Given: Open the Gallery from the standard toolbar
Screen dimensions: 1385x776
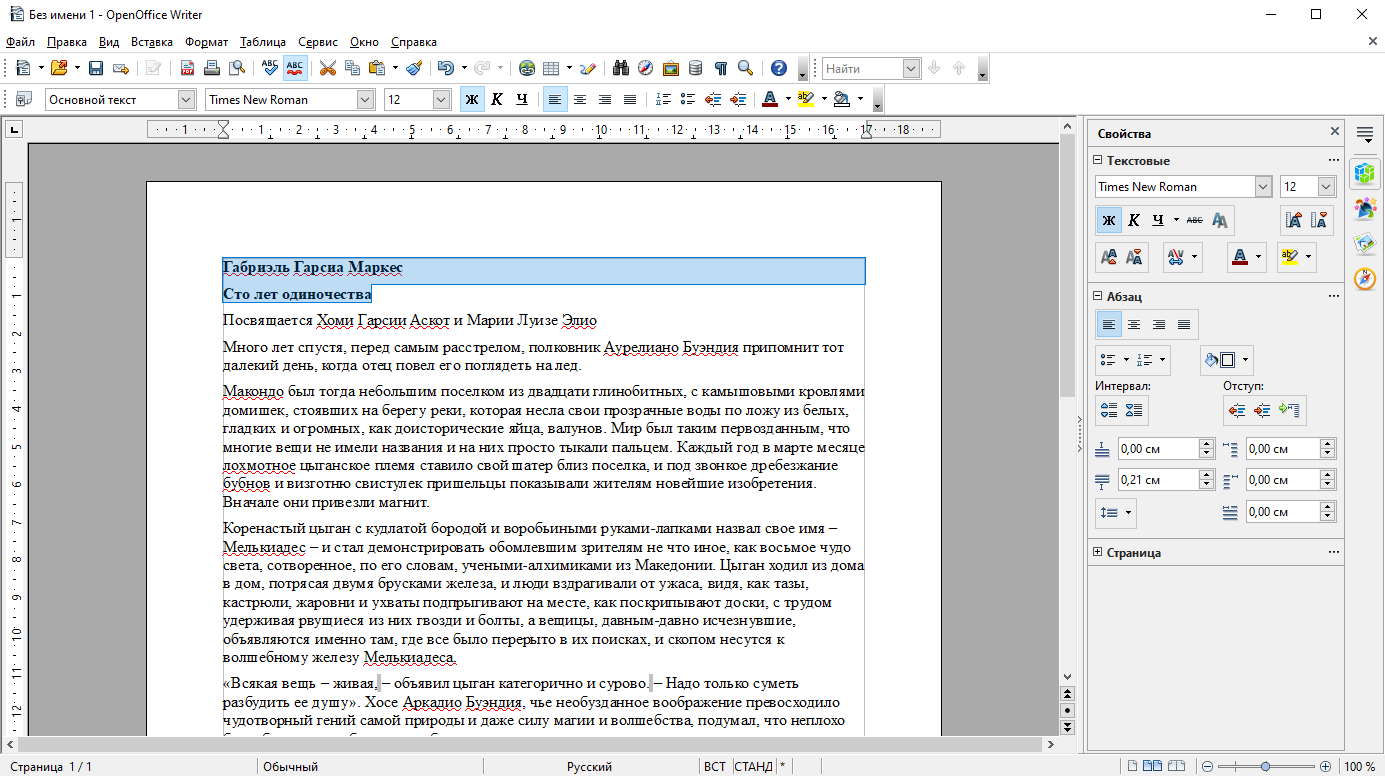Looking at the screenshot, I should point(670,68).
